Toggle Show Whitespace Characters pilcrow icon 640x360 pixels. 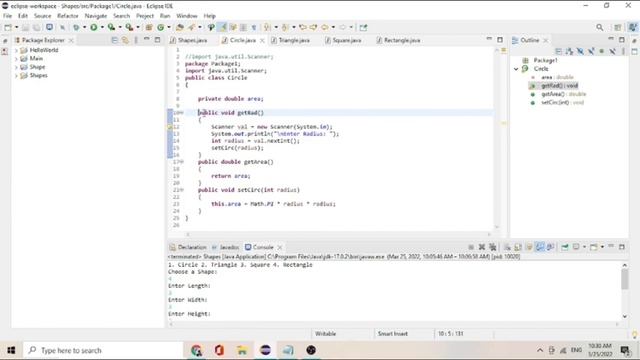pos(253,27)
